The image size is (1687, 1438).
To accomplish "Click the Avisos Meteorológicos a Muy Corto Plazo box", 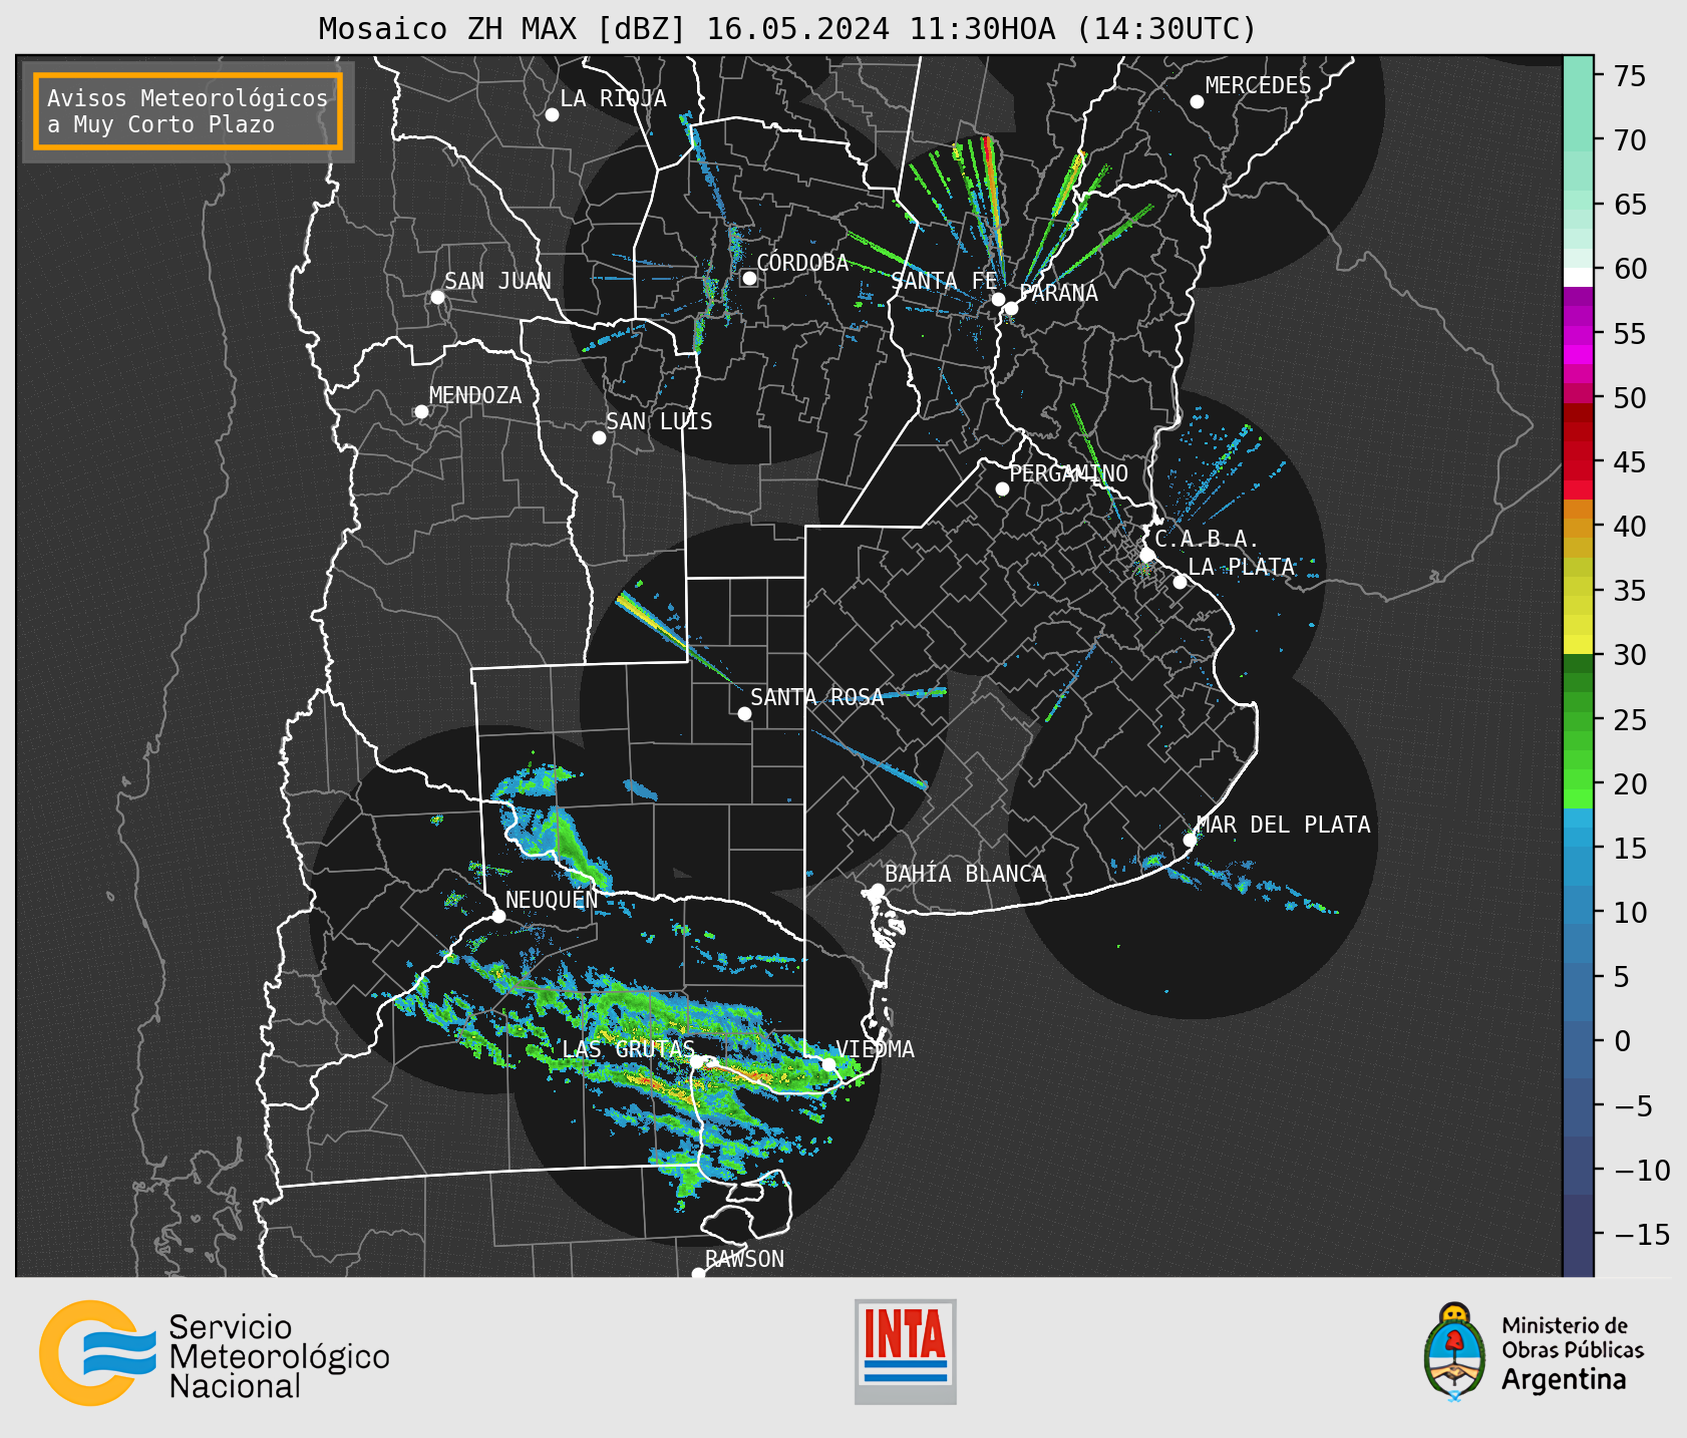I will point(188,111).
